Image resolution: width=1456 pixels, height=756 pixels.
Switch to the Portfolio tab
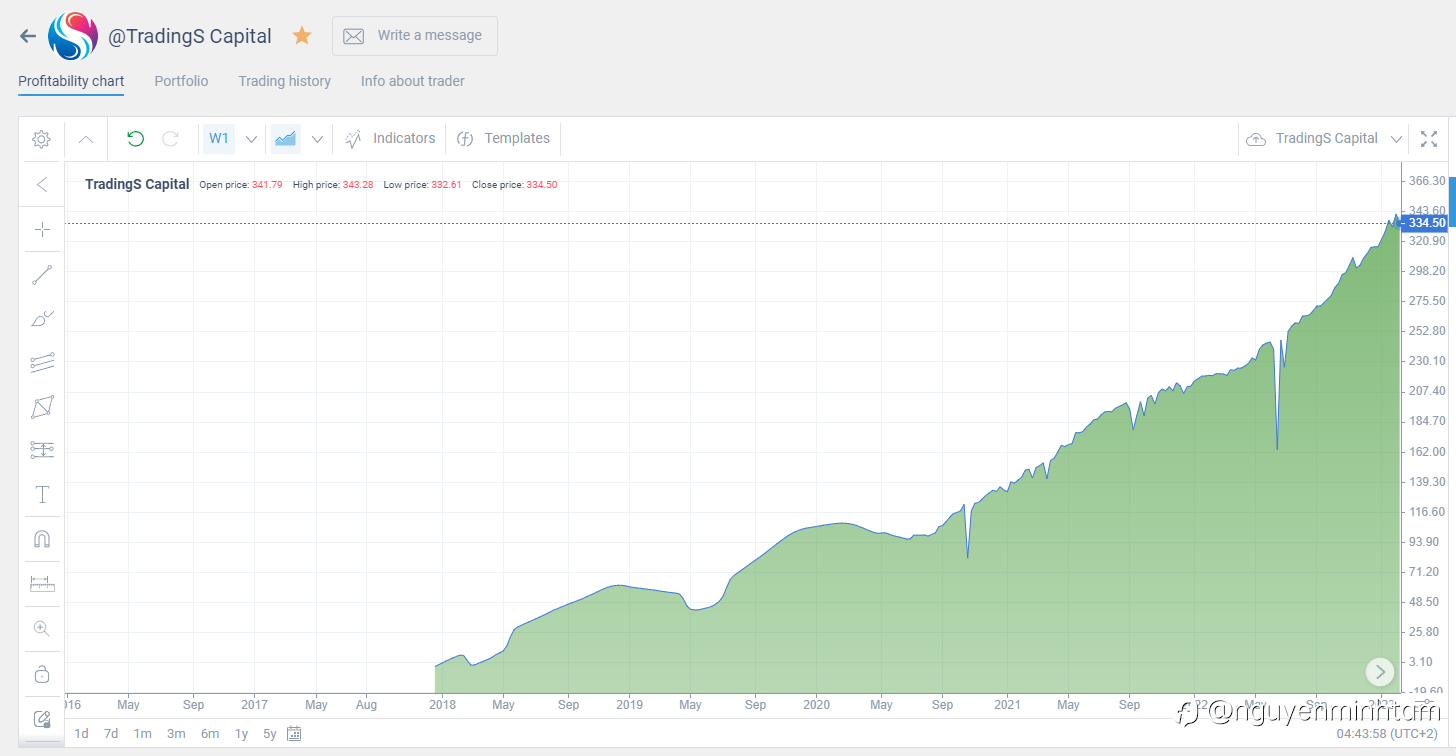pos(181,81)
